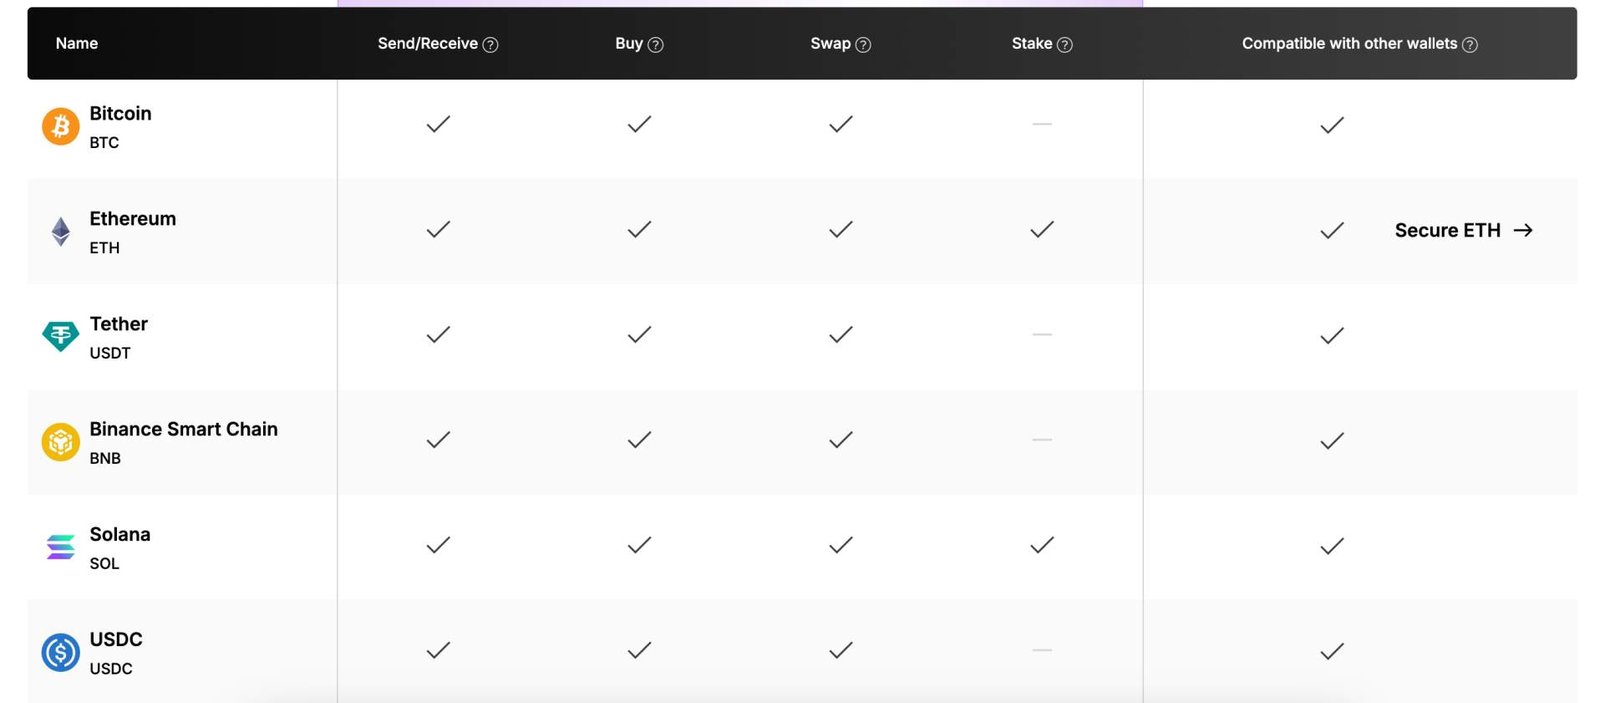Viewport: 1600px width, 703px height.
Task: Click Bitcoin Stake dash indicator
Action: pyautogui.click(x=1042, y=124)
